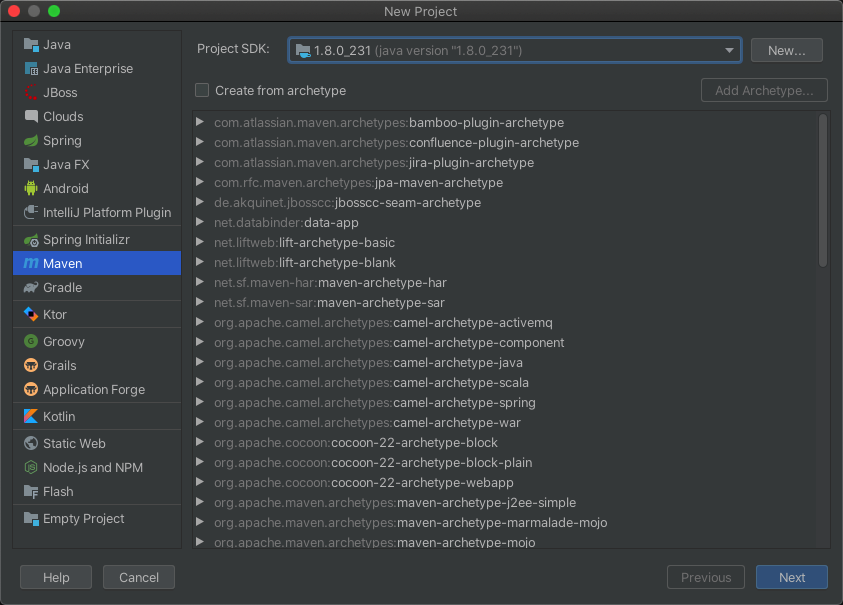Select camel-archetype-scala row
843x605 pixels.
(505, 382)
